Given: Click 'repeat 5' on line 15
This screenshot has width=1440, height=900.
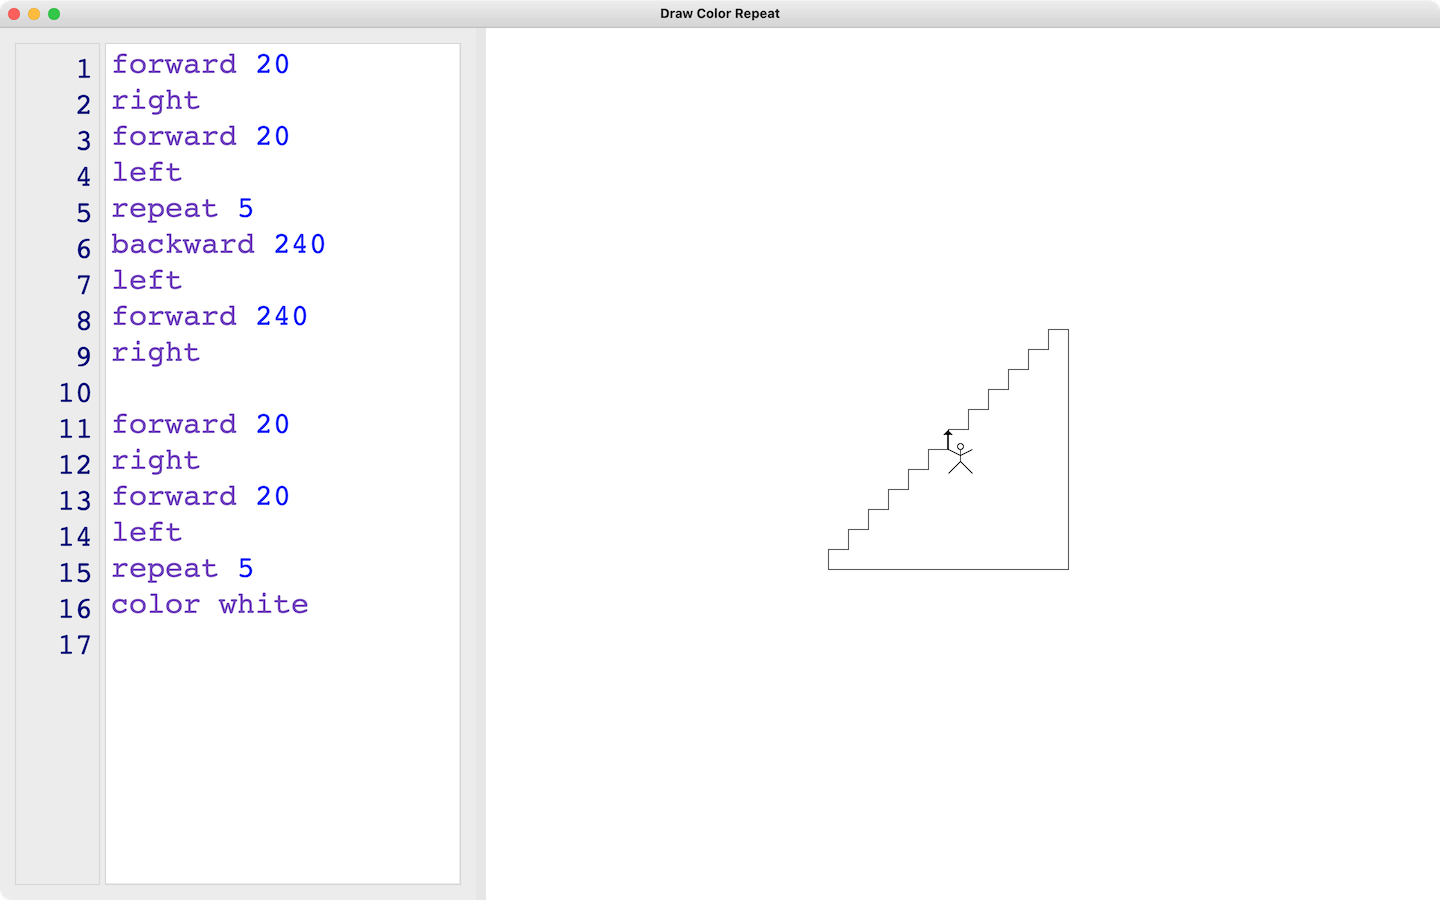Looking at the screenshot, I should point(182,569).
